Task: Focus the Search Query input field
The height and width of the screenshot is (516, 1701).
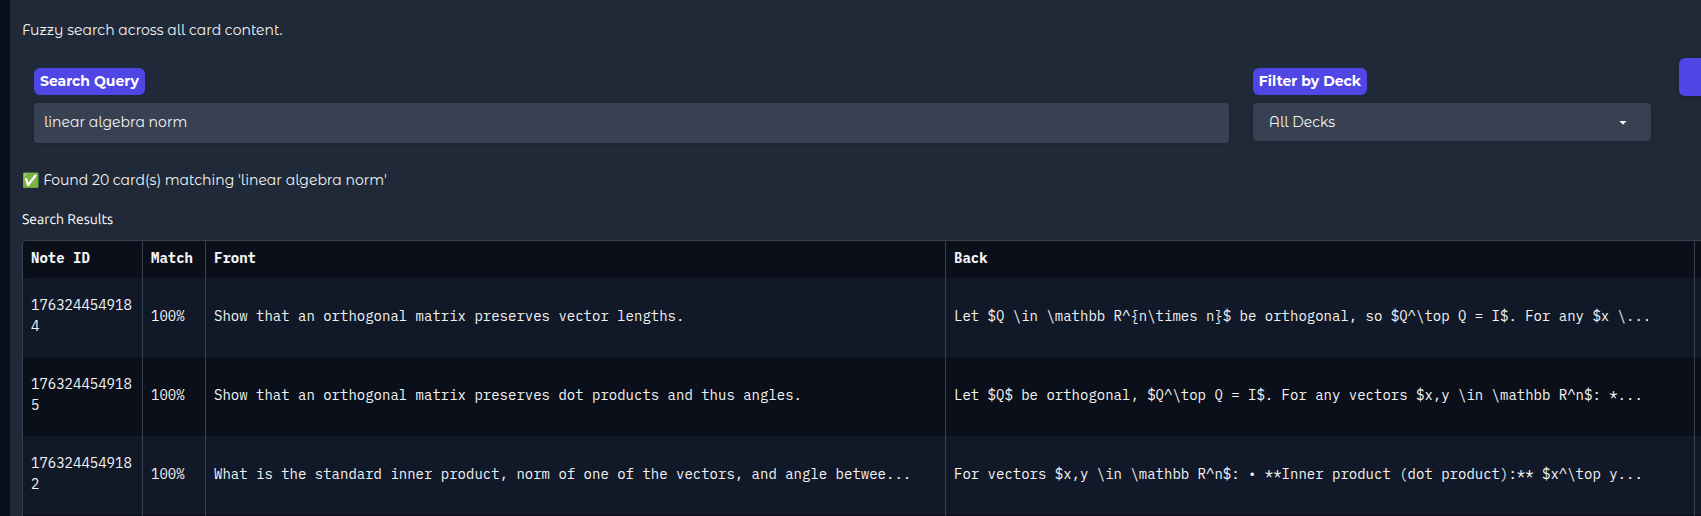Action: pyautogui.click(x=630, y=122)
